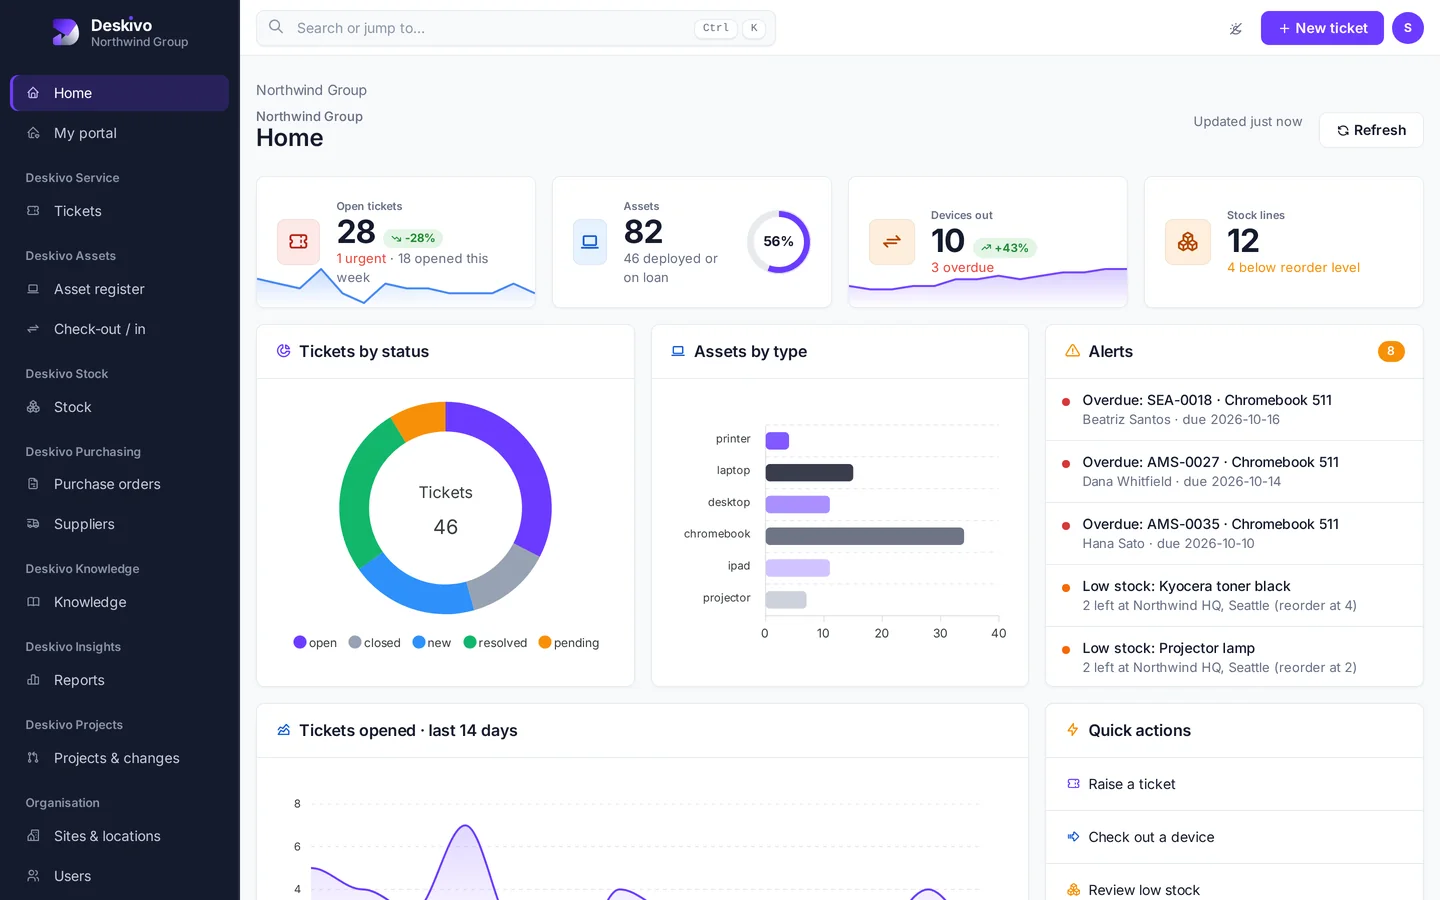This screenshot has height=900, width=1440.
Task: Open Projects & changes page
Action: (120, 758)
